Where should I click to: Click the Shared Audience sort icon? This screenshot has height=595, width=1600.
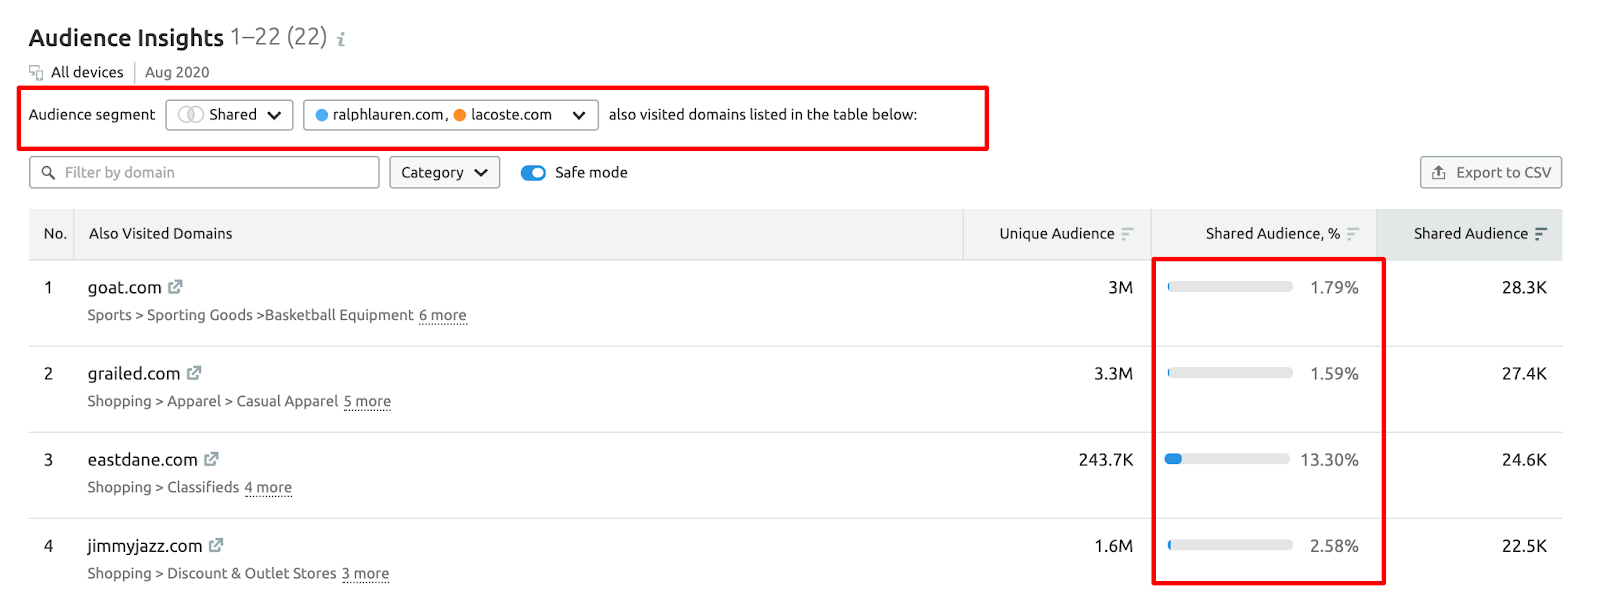tap(1541, 234)
